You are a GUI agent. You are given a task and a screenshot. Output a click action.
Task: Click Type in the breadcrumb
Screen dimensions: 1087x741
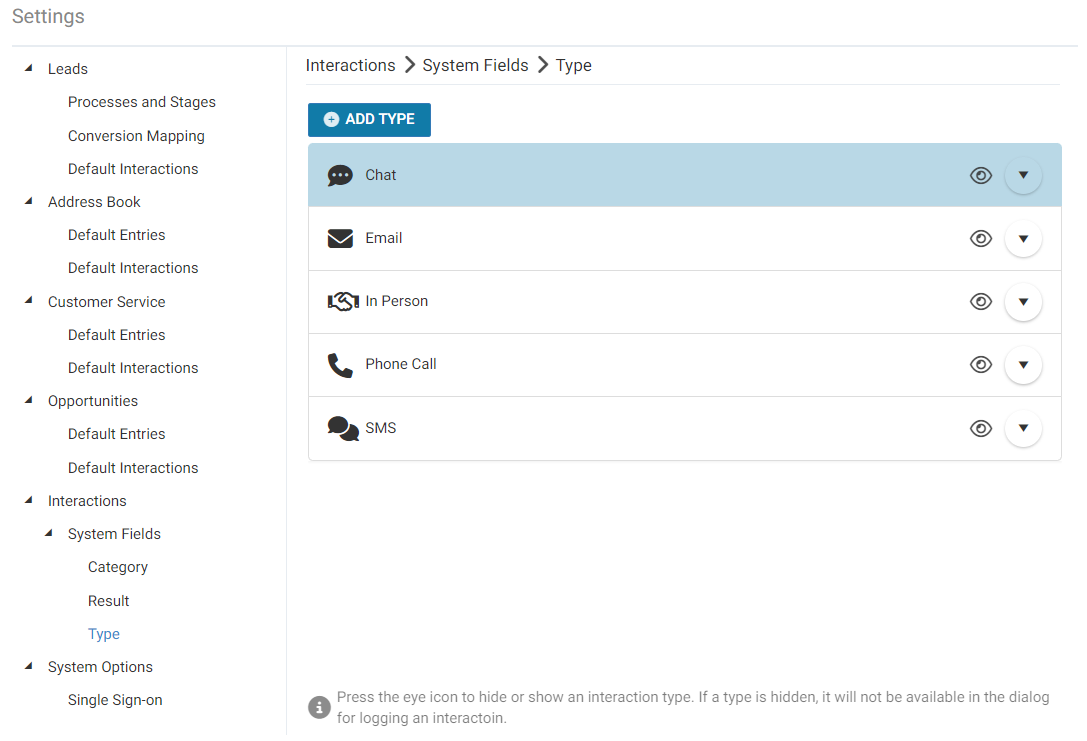click(x=573, y=65)
